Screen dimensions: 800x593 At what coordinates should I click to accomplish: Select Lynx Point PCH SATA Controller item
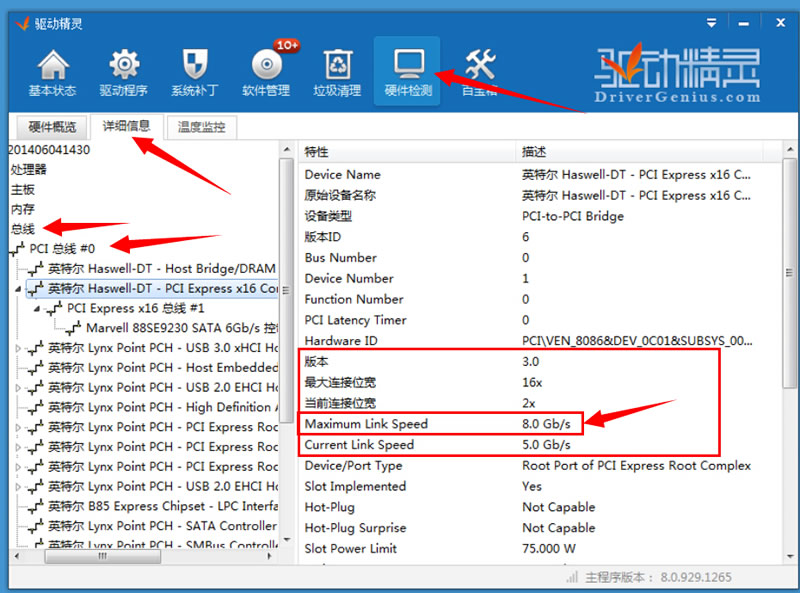point(162,526)
